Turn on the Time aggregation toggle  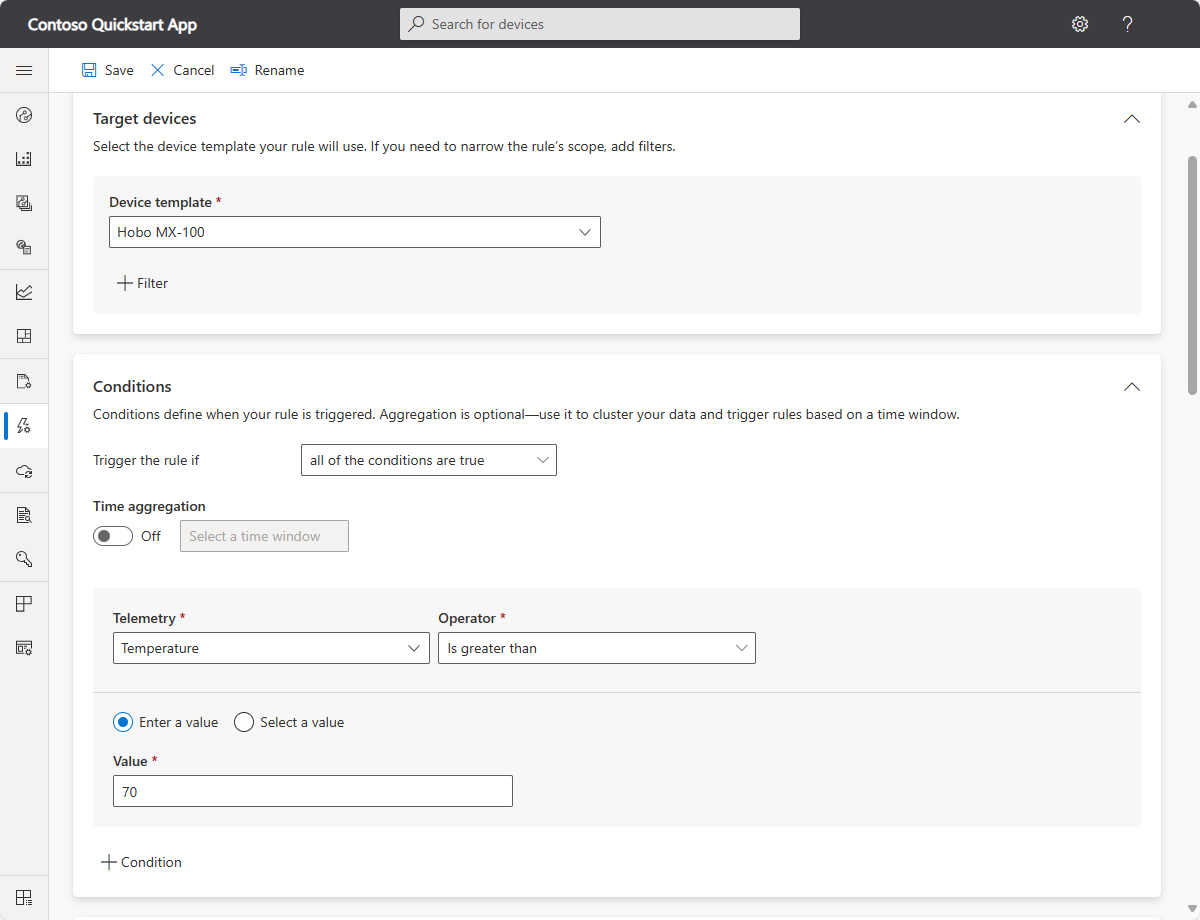pos(113,536)
